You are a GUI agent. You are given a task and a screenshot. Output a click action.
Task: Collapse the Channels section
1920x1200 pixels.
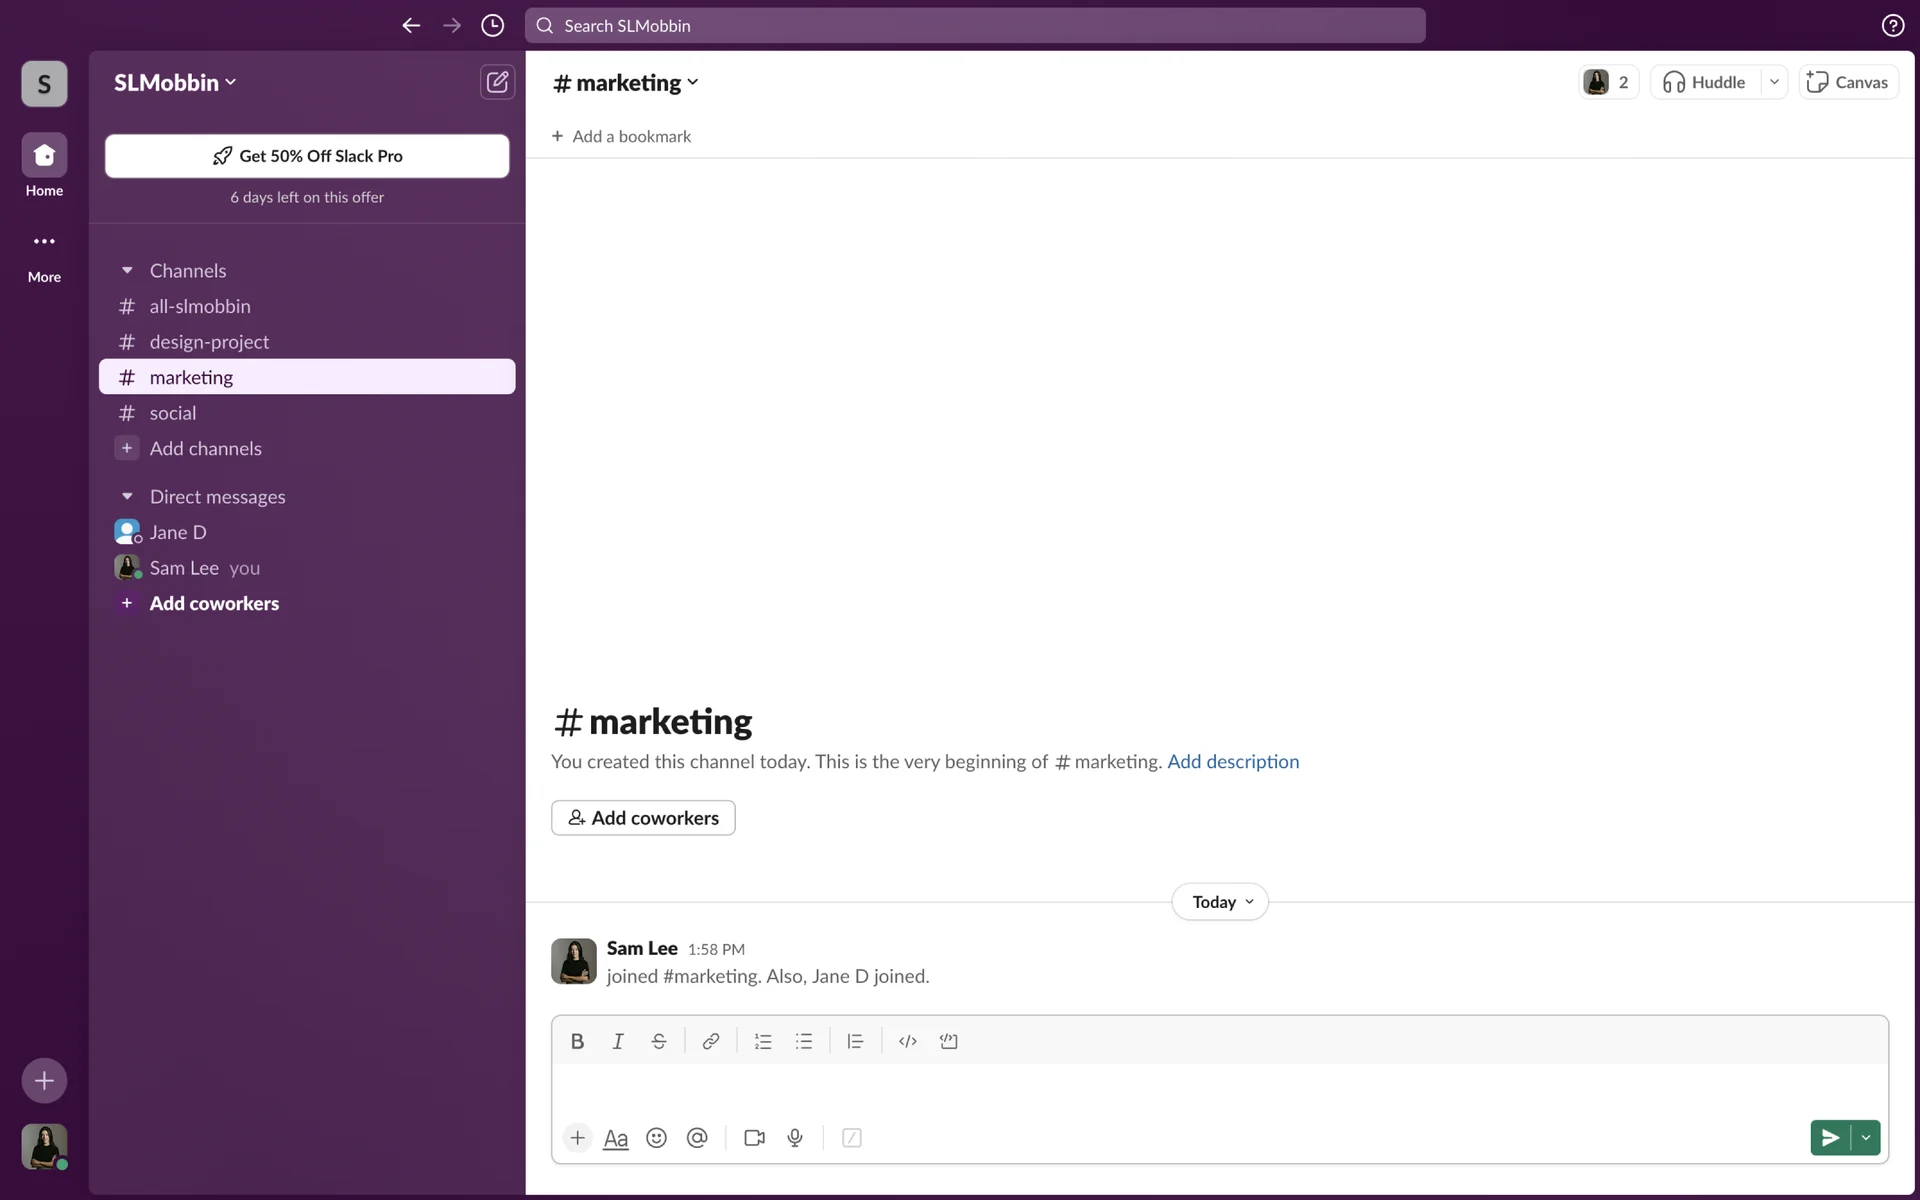(127, 271)
